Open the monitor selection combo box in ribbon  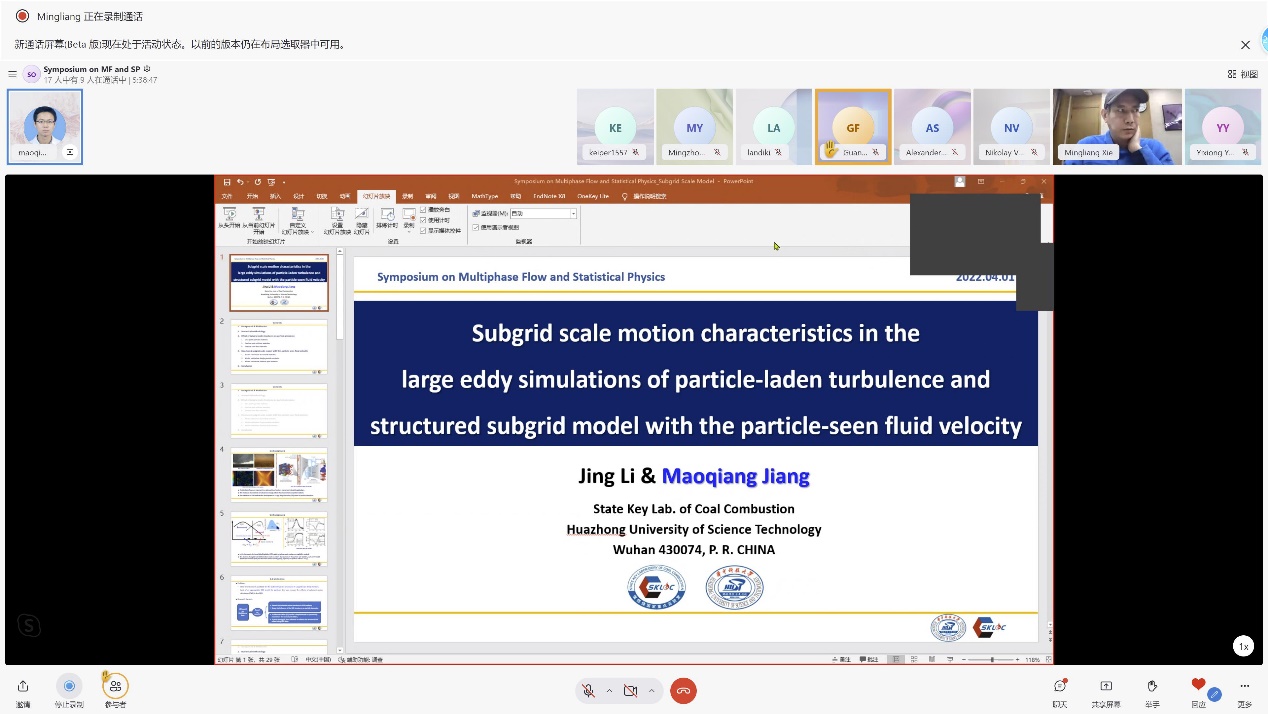(x=543, y=214)
